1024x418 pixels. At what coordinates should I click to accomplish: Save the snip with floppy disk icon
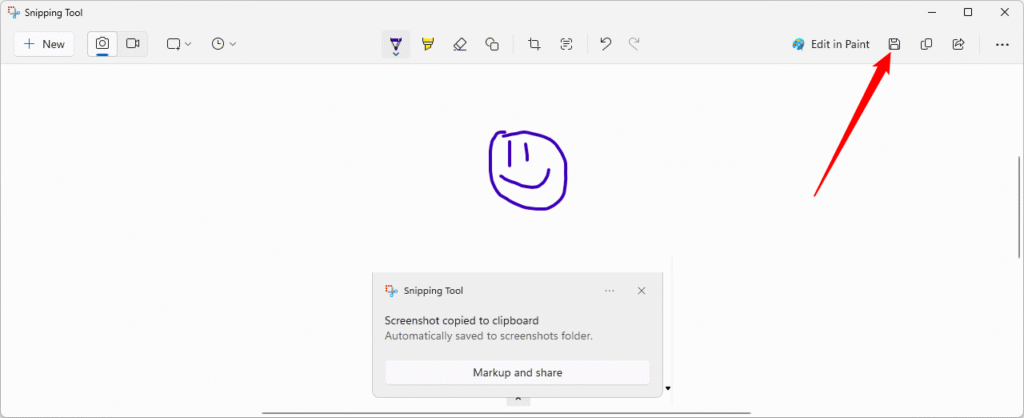(895, 44)
